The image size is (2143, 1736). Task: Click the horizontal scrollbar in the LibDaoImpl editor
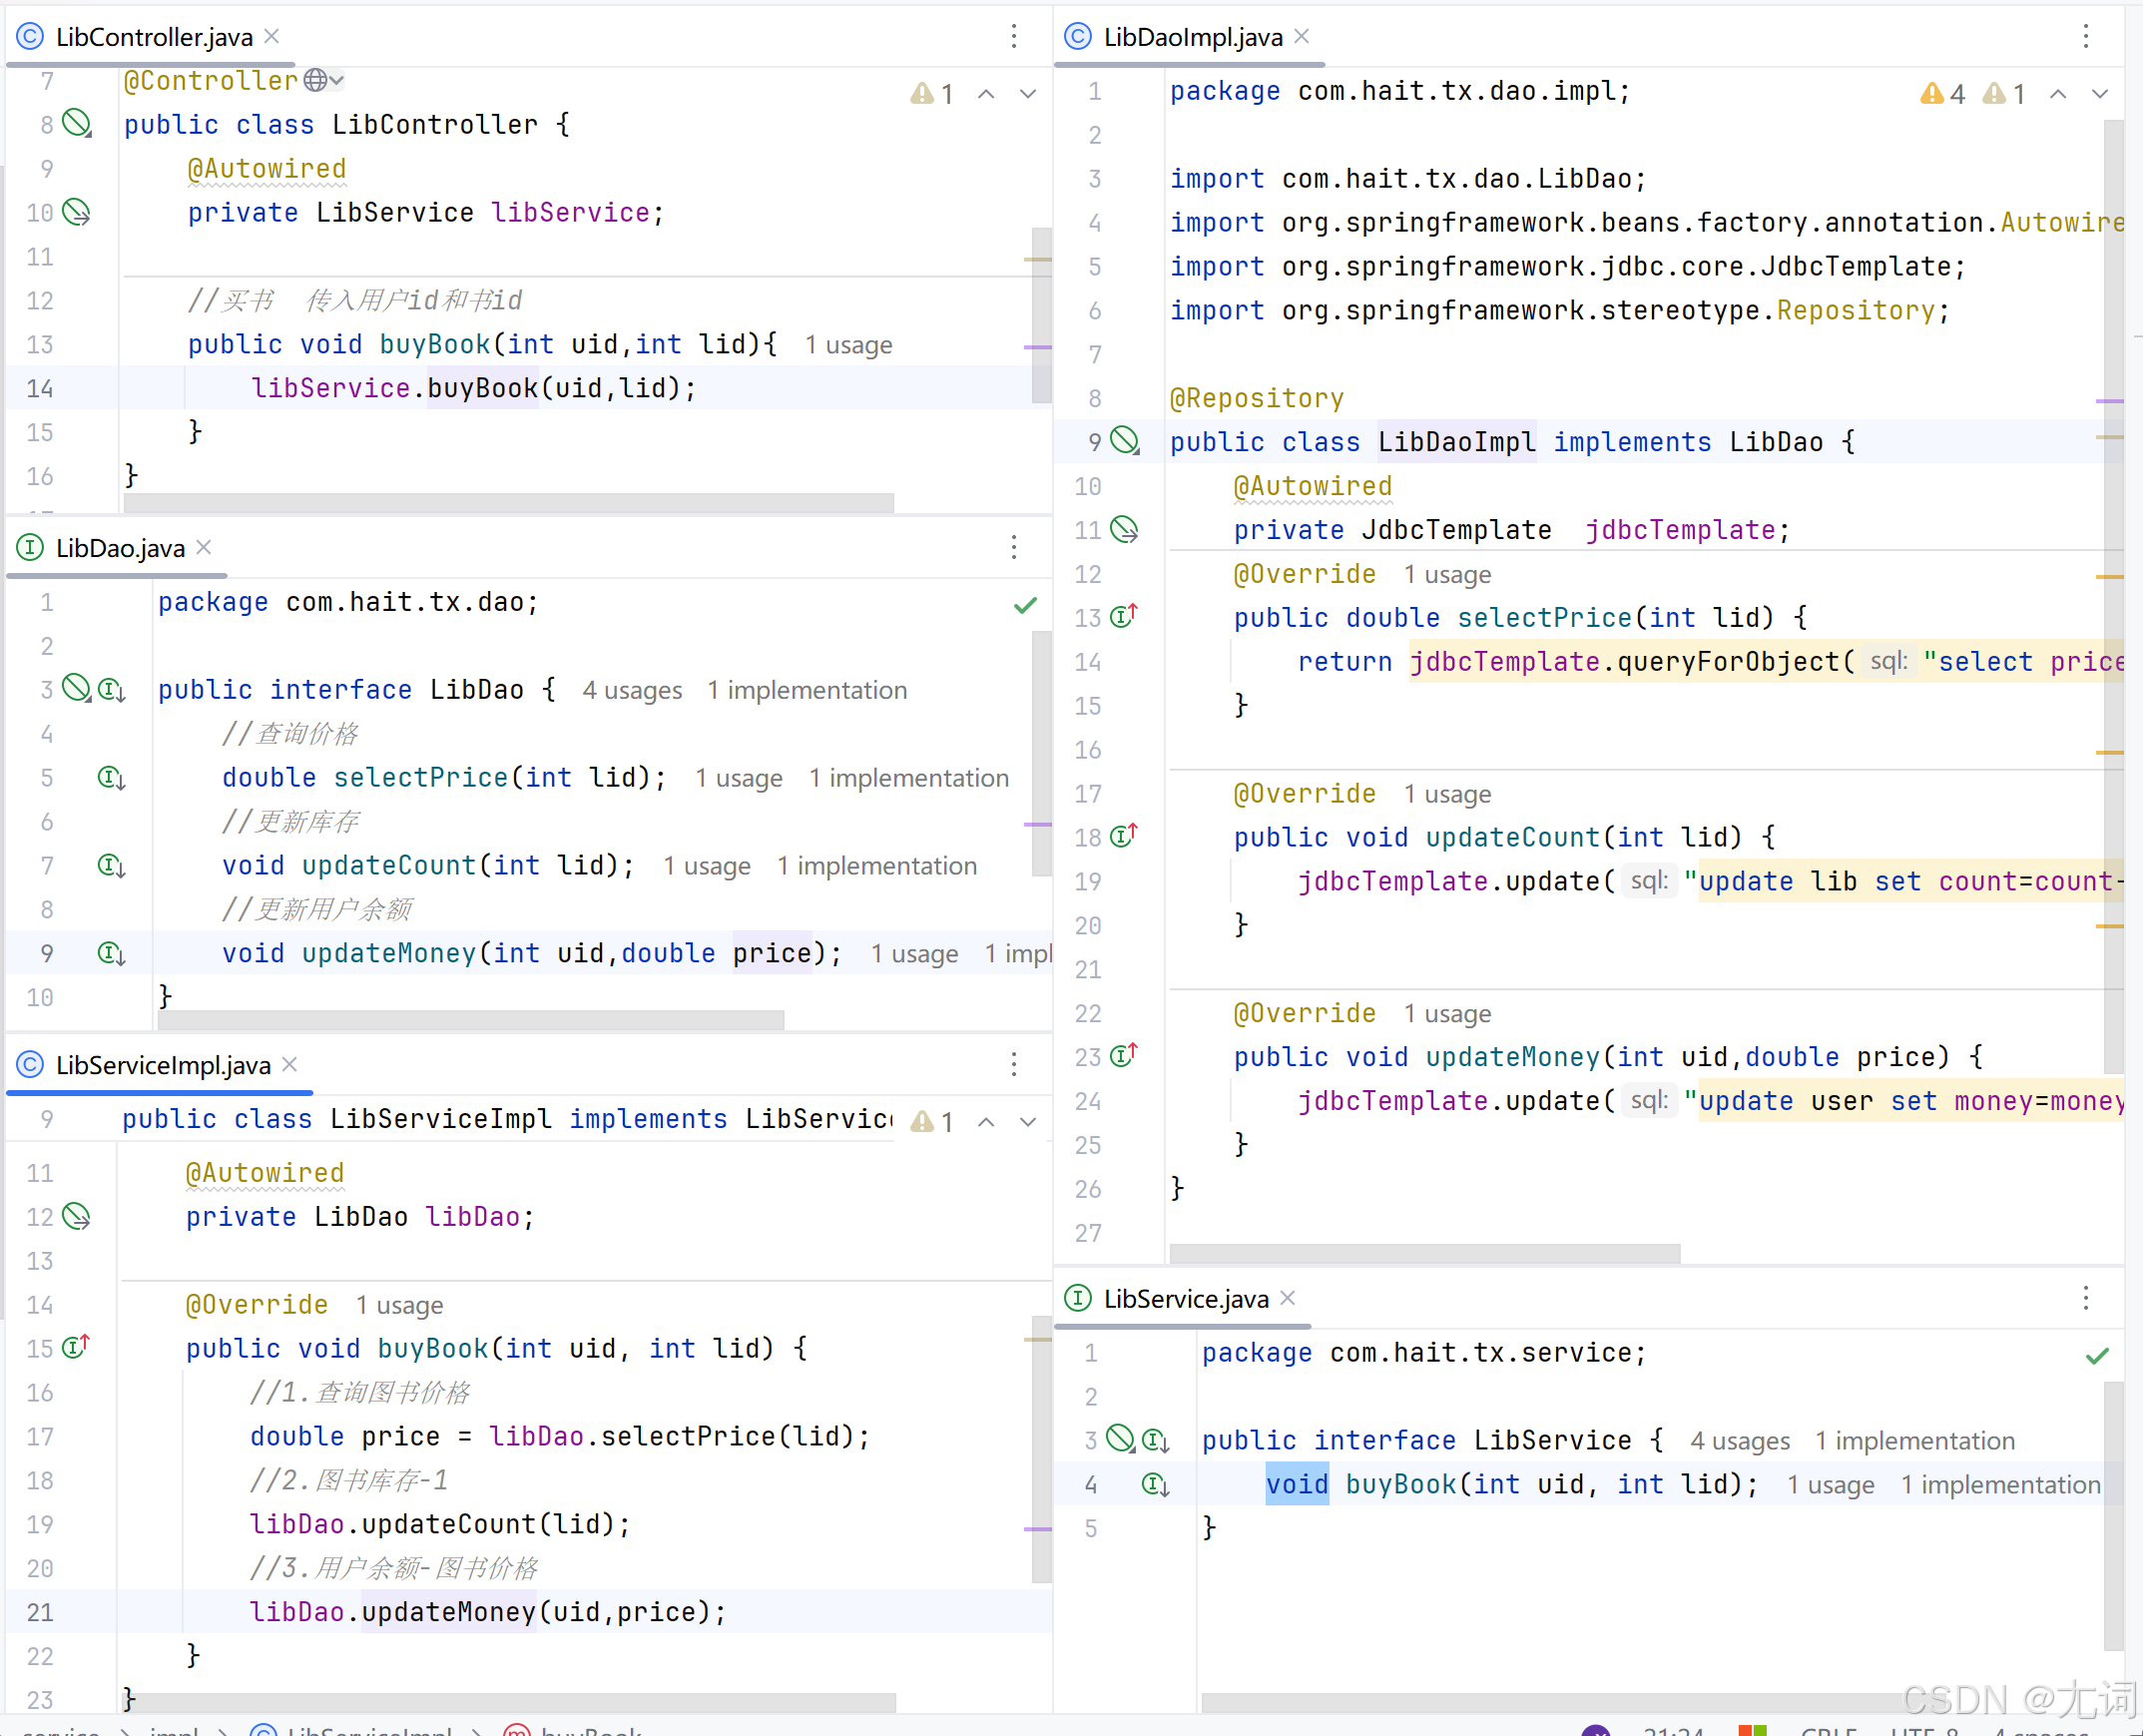(x=1424, y=1253)
